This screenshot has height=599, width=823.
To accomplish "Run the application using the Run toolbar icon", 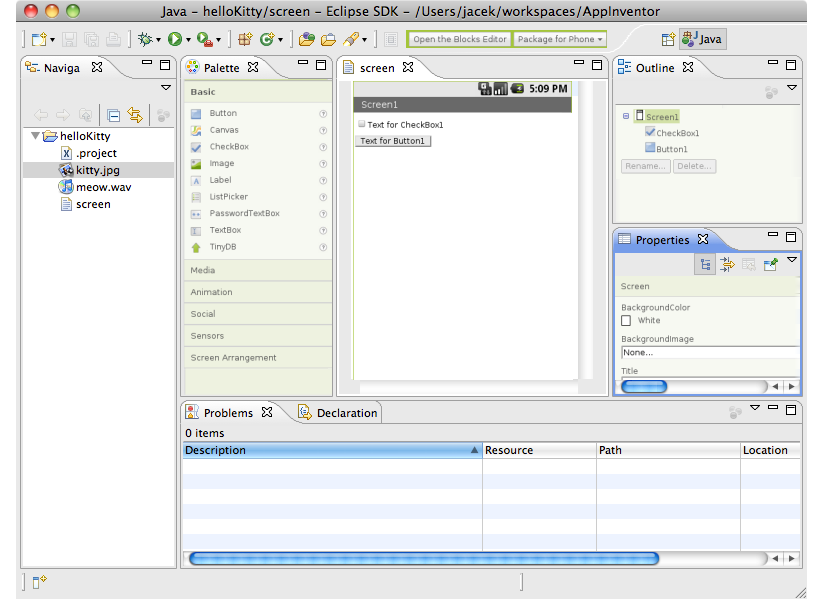I will click(x=173, y=39).
